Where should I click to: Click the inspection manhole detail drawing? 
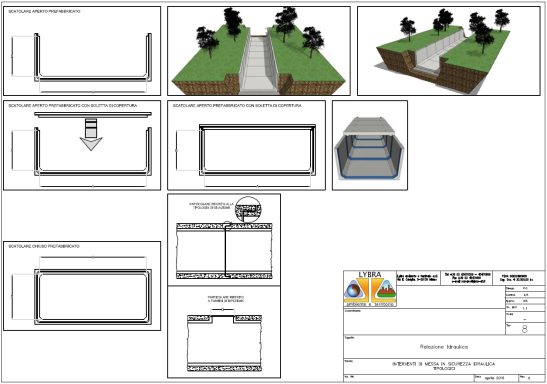point(224,332)
